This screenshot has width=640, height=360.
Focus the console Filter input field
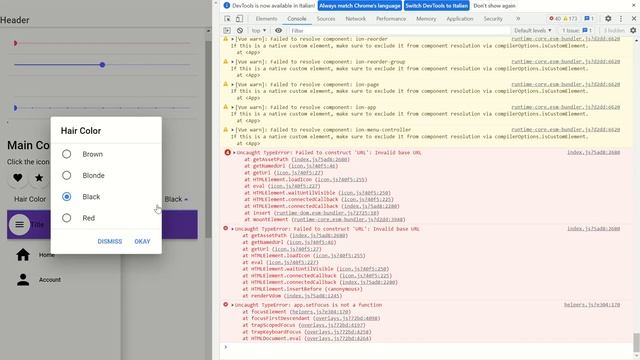399,31
